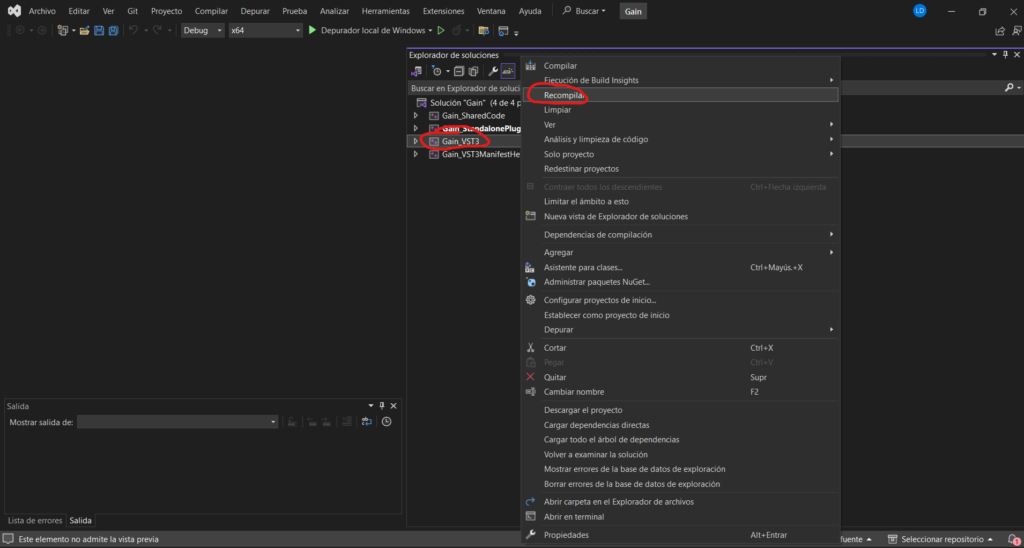This screenshot has width=1024, height=548.
Task: Click the search magnifier in Solution Explorer
Action: (1009, 88)
